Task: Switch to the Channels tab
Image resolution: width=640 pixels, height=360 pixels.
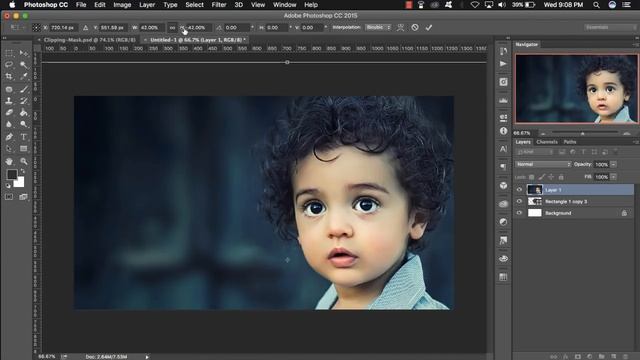Action: 547,142
